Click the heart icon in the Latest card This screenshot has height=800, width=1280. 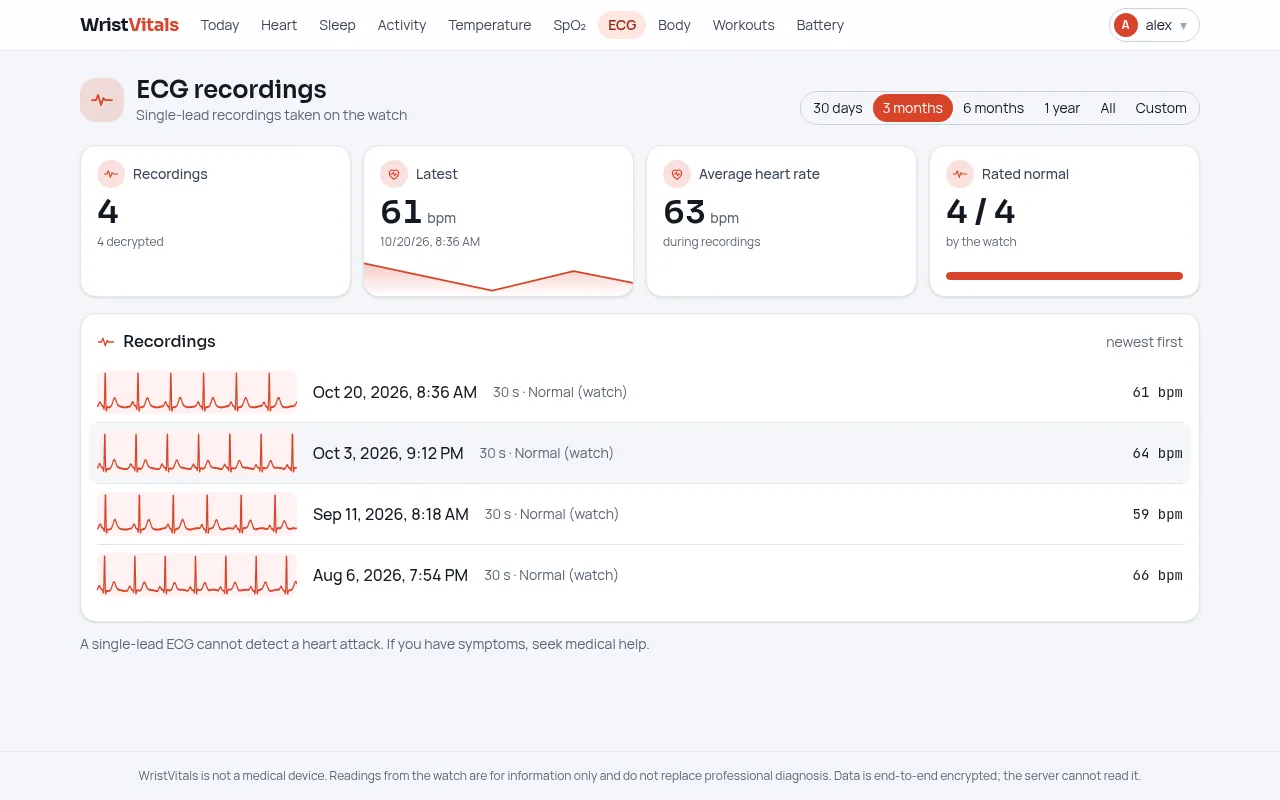394,174
